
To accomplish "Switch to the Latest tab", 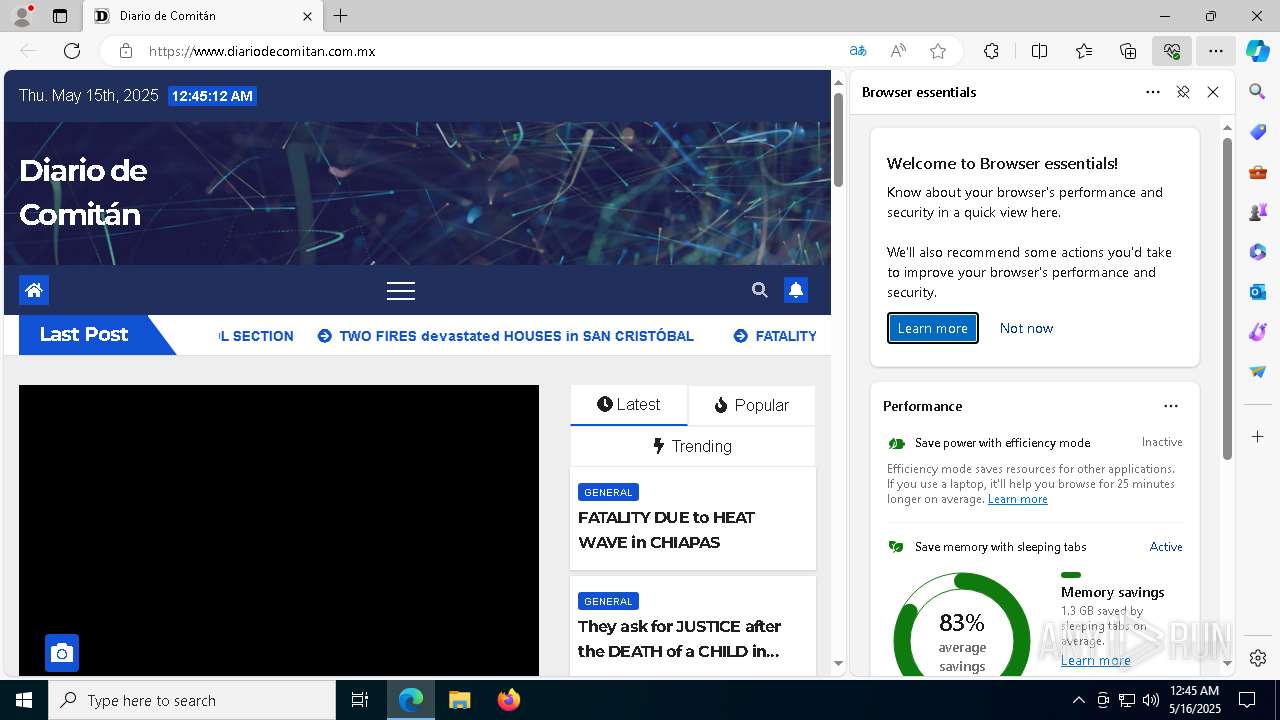I will (x=629, y=405).
